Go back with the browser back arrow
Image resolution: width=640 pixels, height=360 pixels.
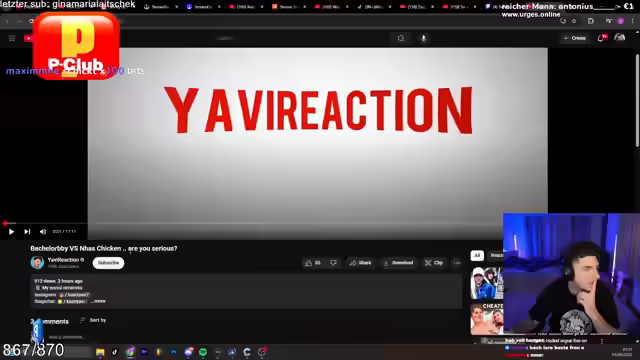tap(7, 21)
